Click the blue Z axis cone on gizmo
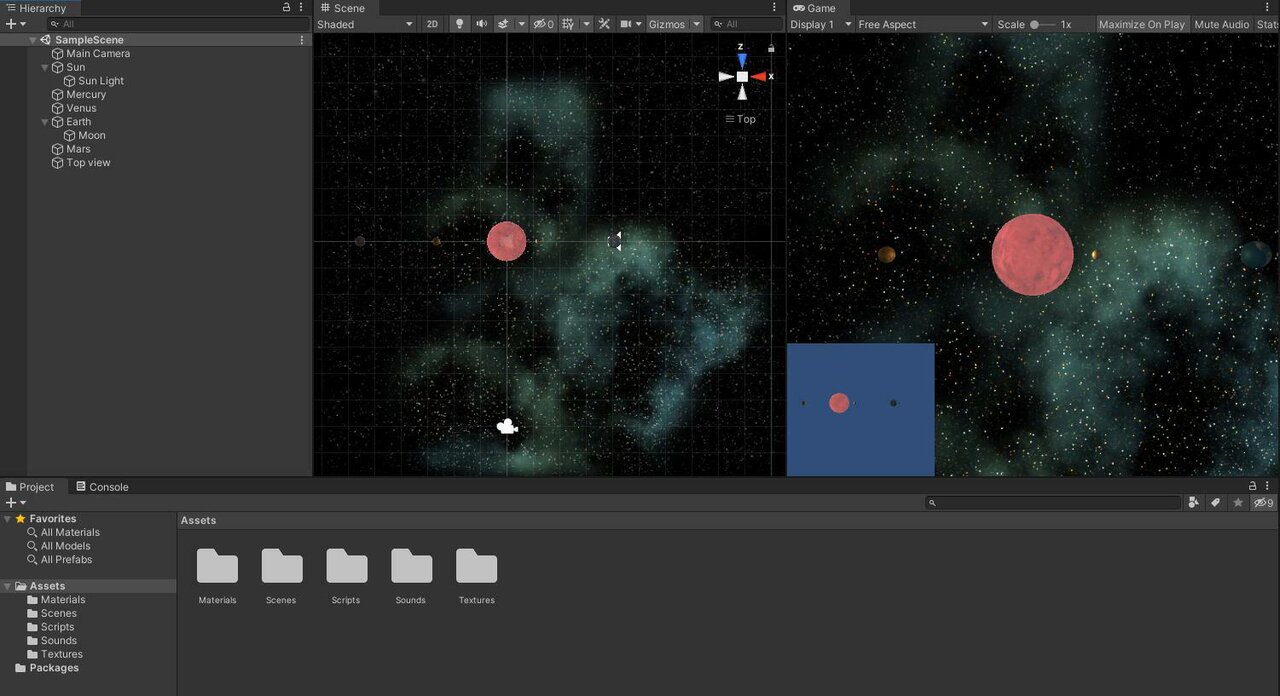Viewport: 1280px width, 696px height. (742, 60)
